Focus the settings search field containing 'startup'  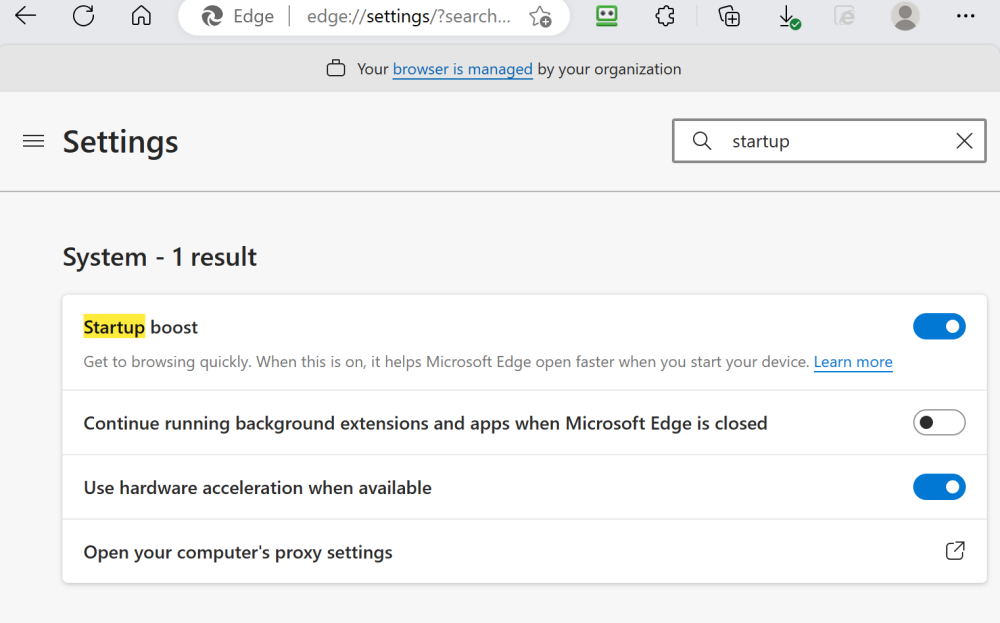pos(829,141)
